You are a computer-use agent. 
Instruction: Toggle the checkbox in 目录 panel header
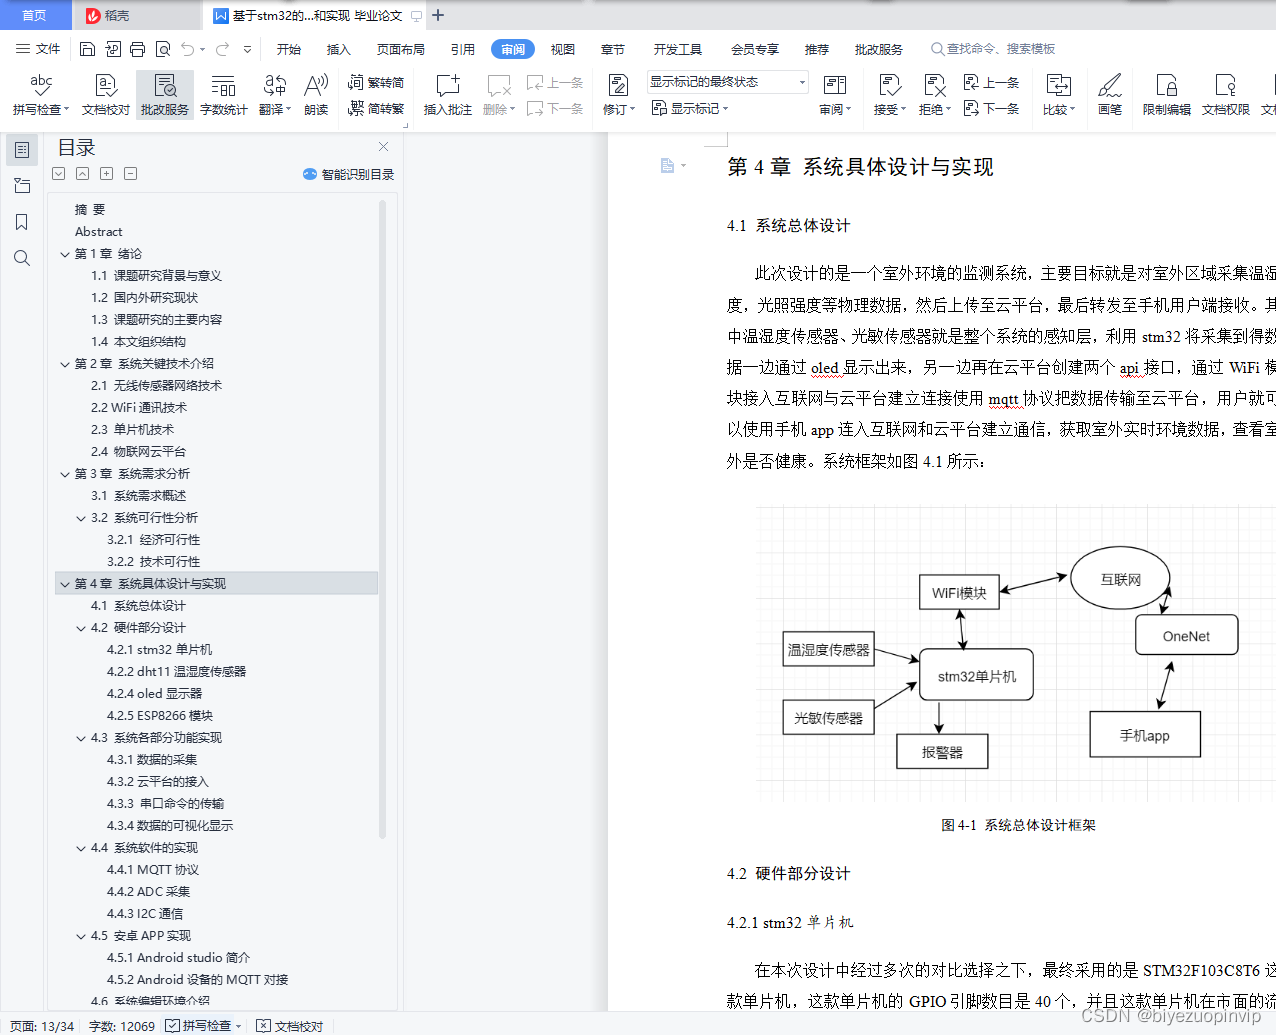(x=58, y=173)
